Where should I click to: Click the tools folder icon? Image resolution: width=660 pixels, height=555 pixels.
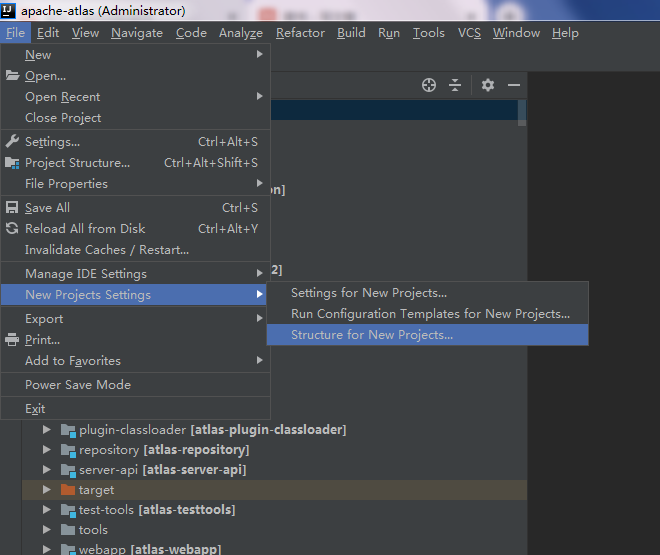click(68, 530)
